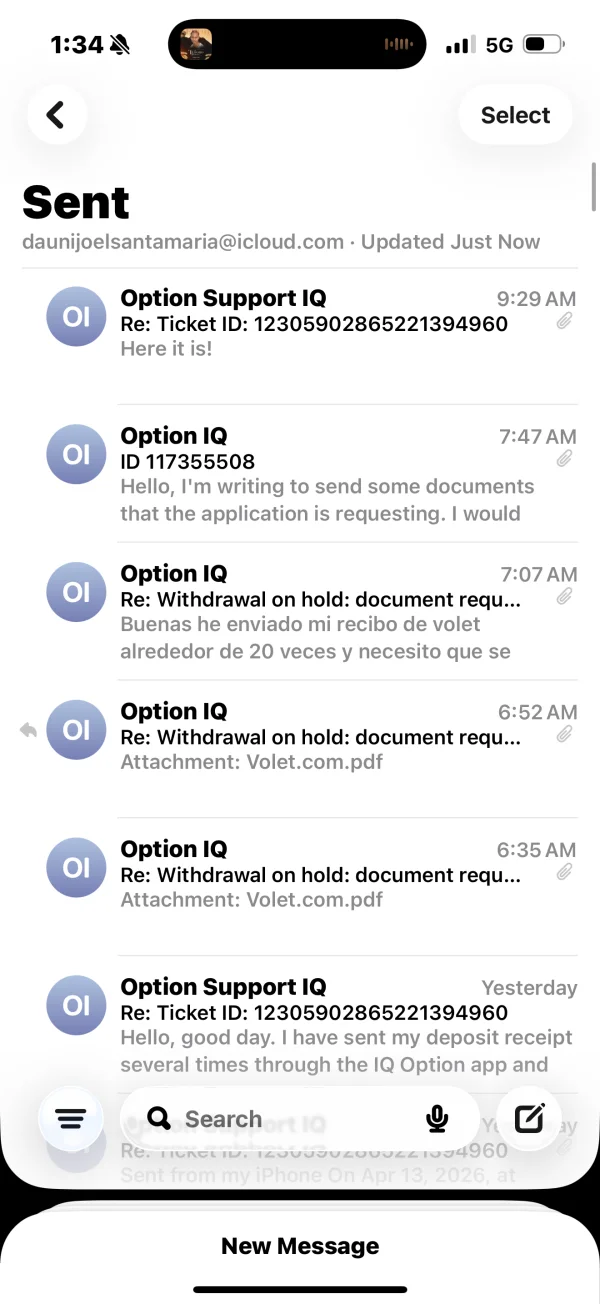This screenshot has height=1304, width=600.
Task: Click the scrollbar indicator on the right edge
Action: coord(594,186)
